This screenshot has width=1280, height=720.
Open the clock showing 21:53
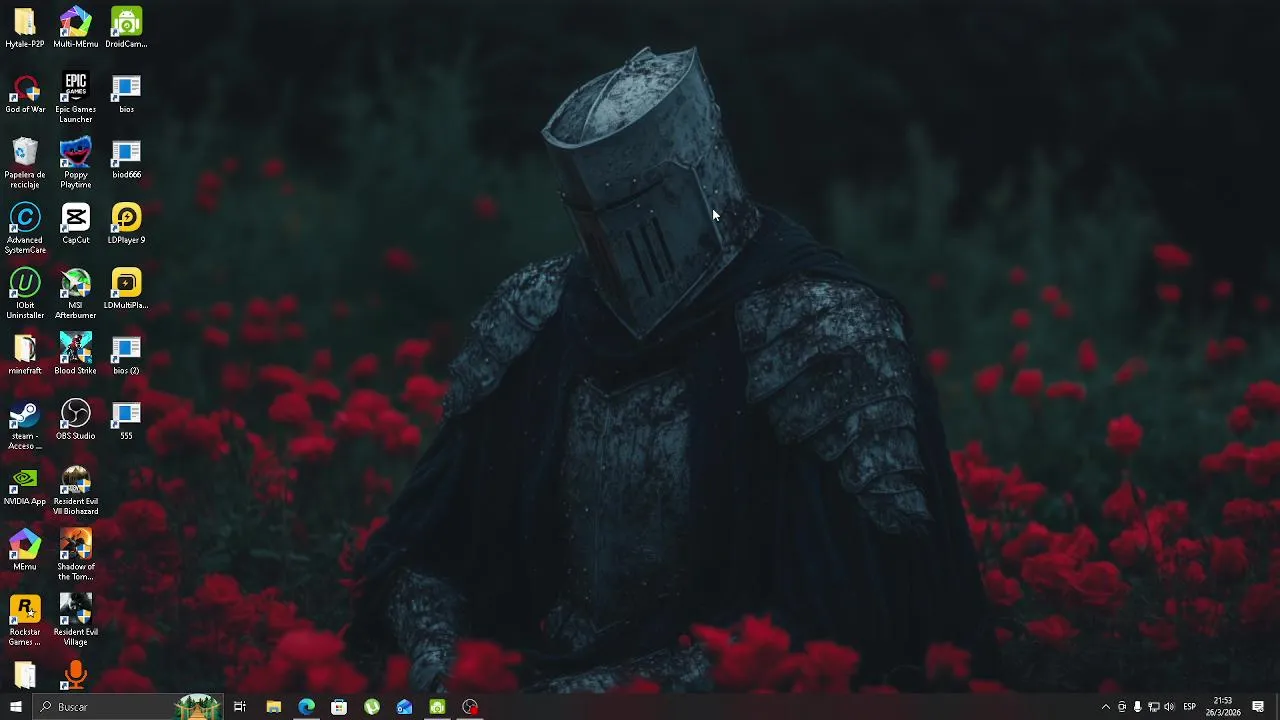pos(1222,707)
